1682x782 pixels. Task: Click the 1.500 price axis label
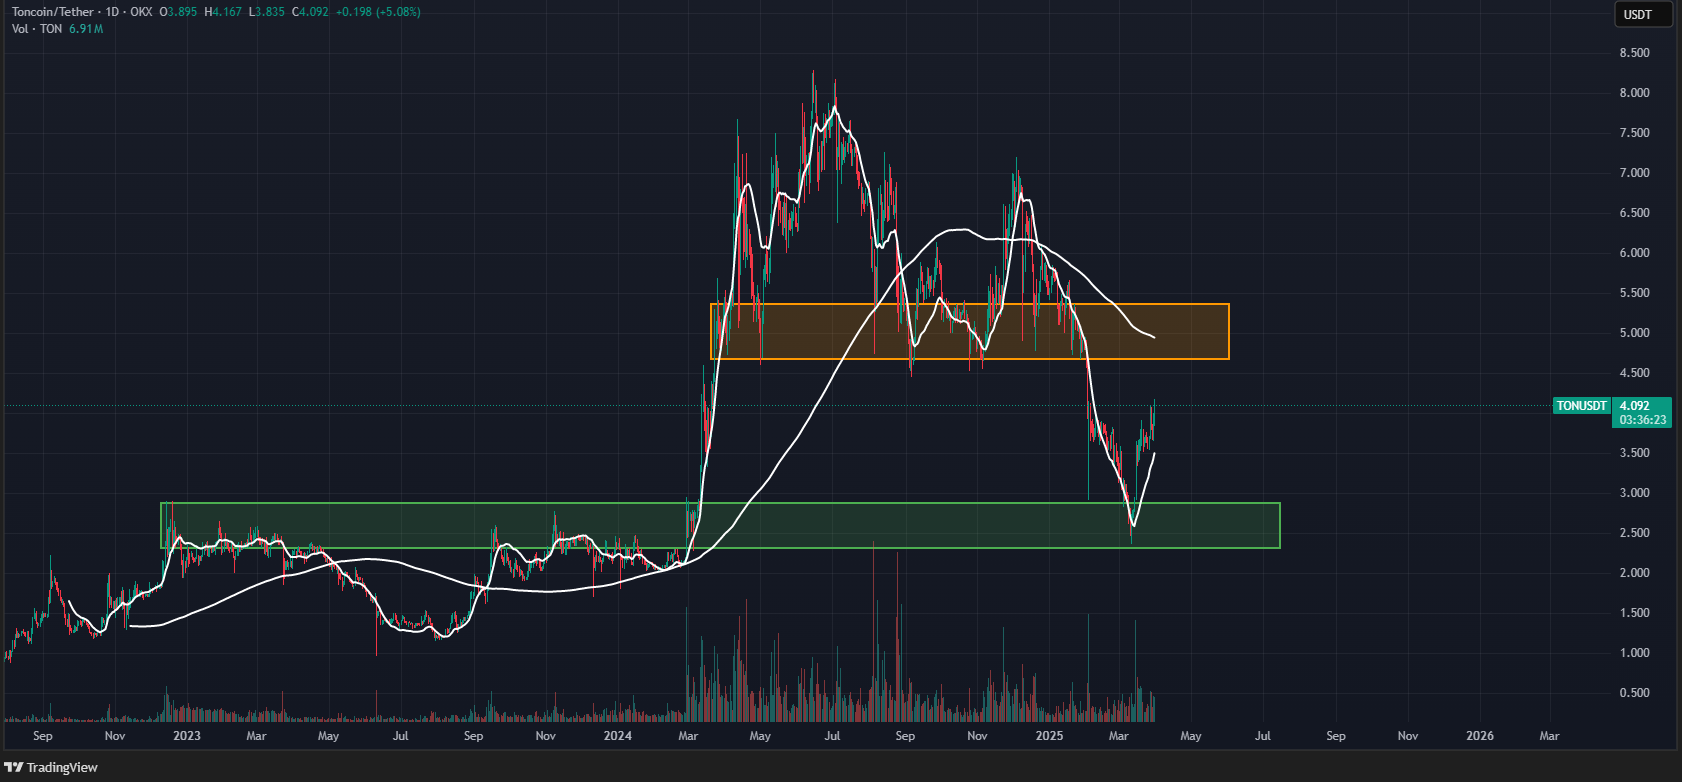tap(1634, 613)
